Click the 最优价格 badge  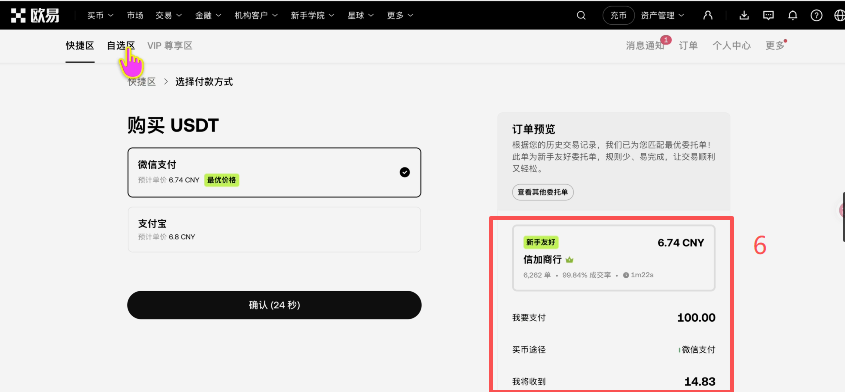(221, 180)
